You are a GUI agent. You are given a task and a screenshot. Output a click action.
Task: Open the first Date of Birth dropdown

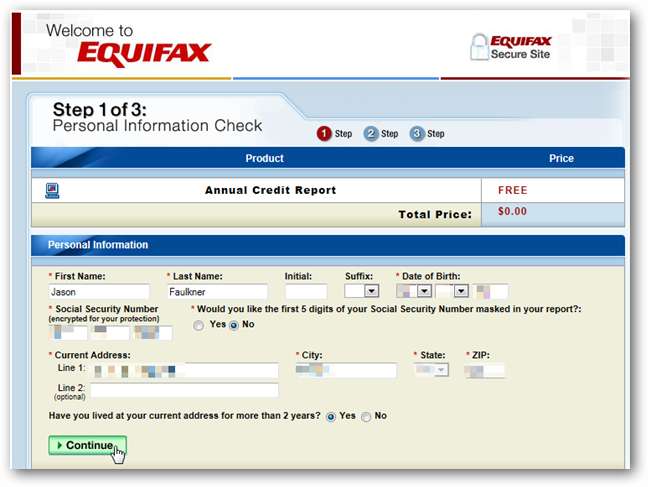tap(414, 291)
